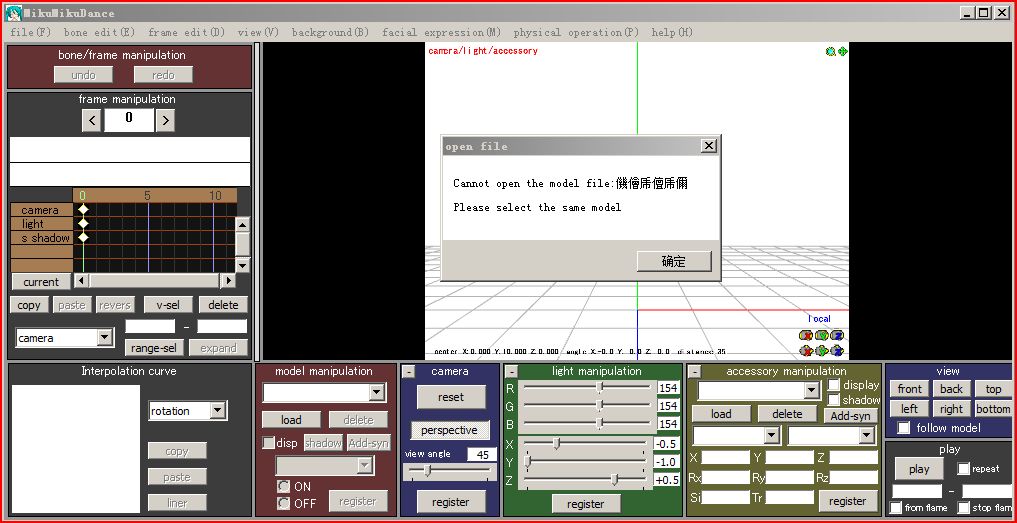This screenshot has width=1017, height=523.
Task: Click the load button in model manipulation
Action: 291,420
